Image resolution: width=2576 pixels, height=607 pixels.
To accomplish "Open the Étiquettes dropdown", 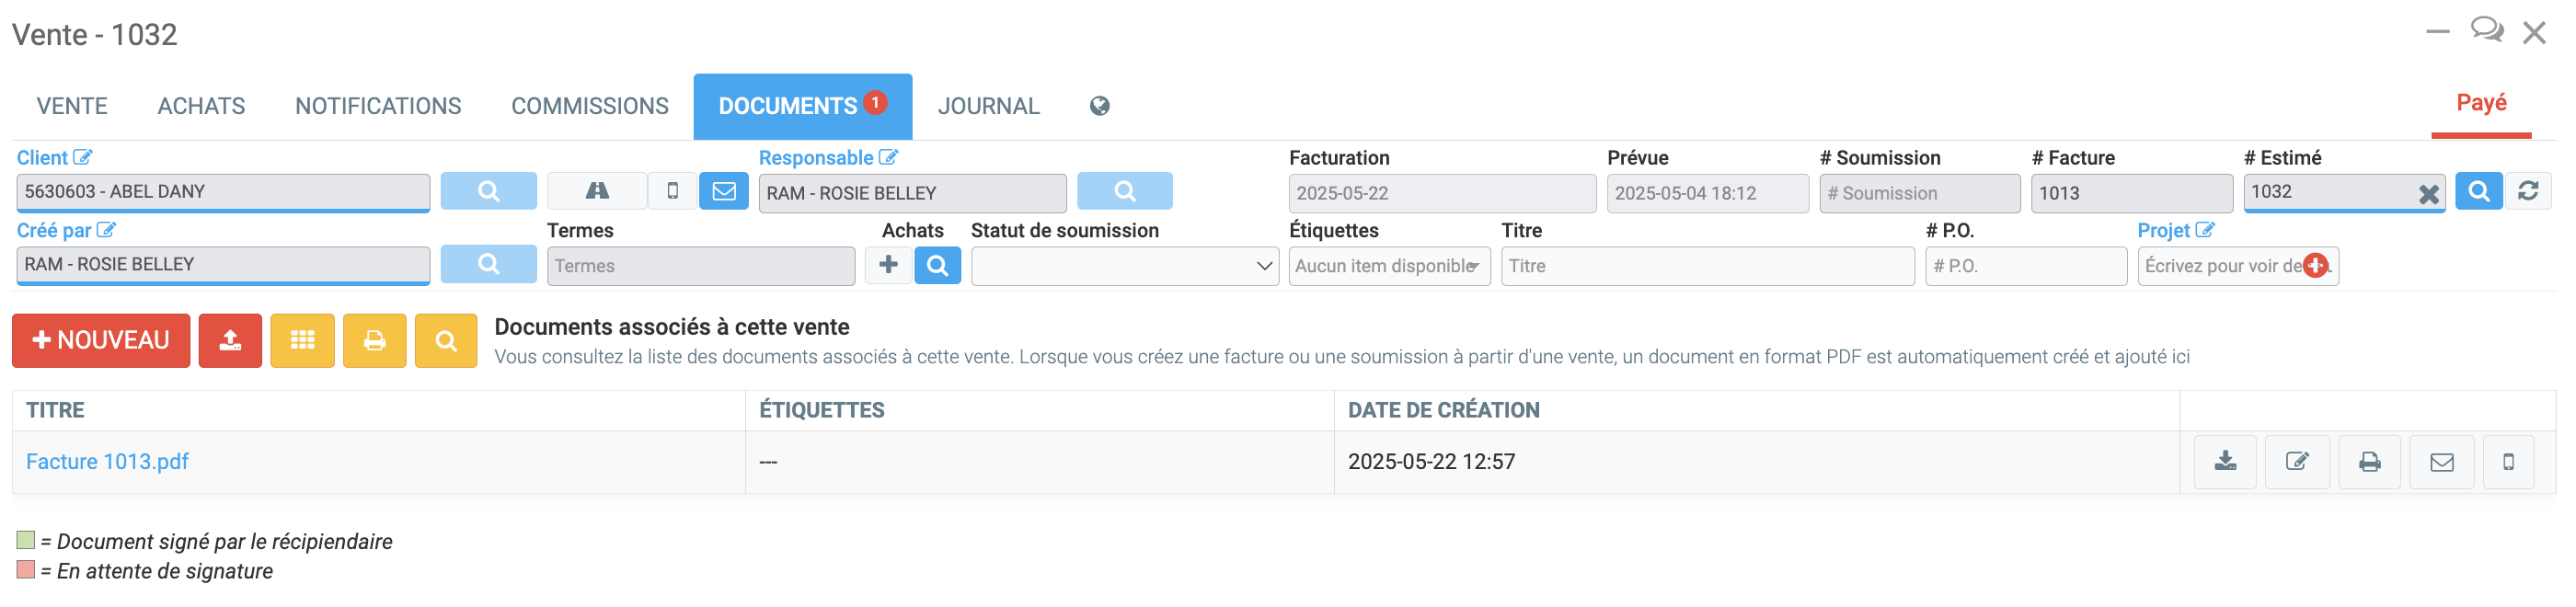I will (x=1389, y=266).
